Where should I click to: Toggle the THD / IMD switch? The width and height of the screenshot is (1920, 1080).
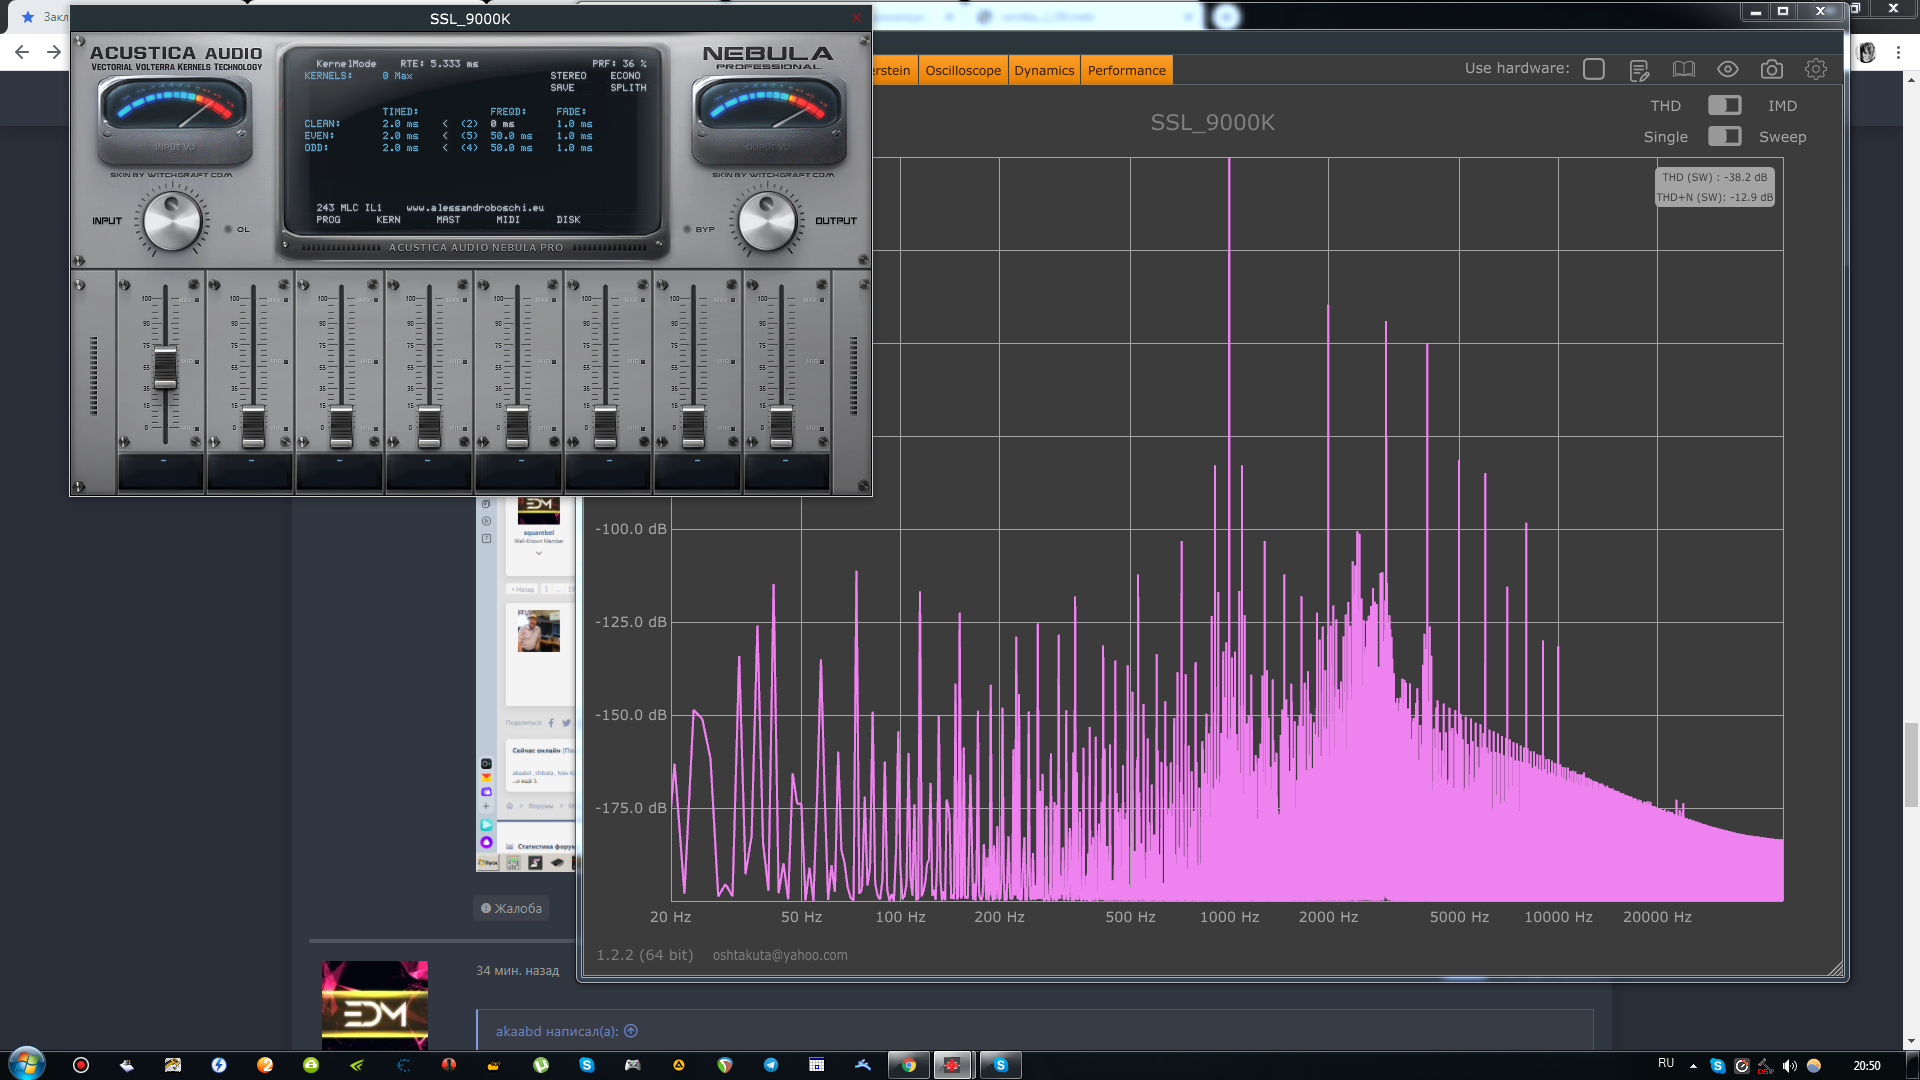[1724, 105]
